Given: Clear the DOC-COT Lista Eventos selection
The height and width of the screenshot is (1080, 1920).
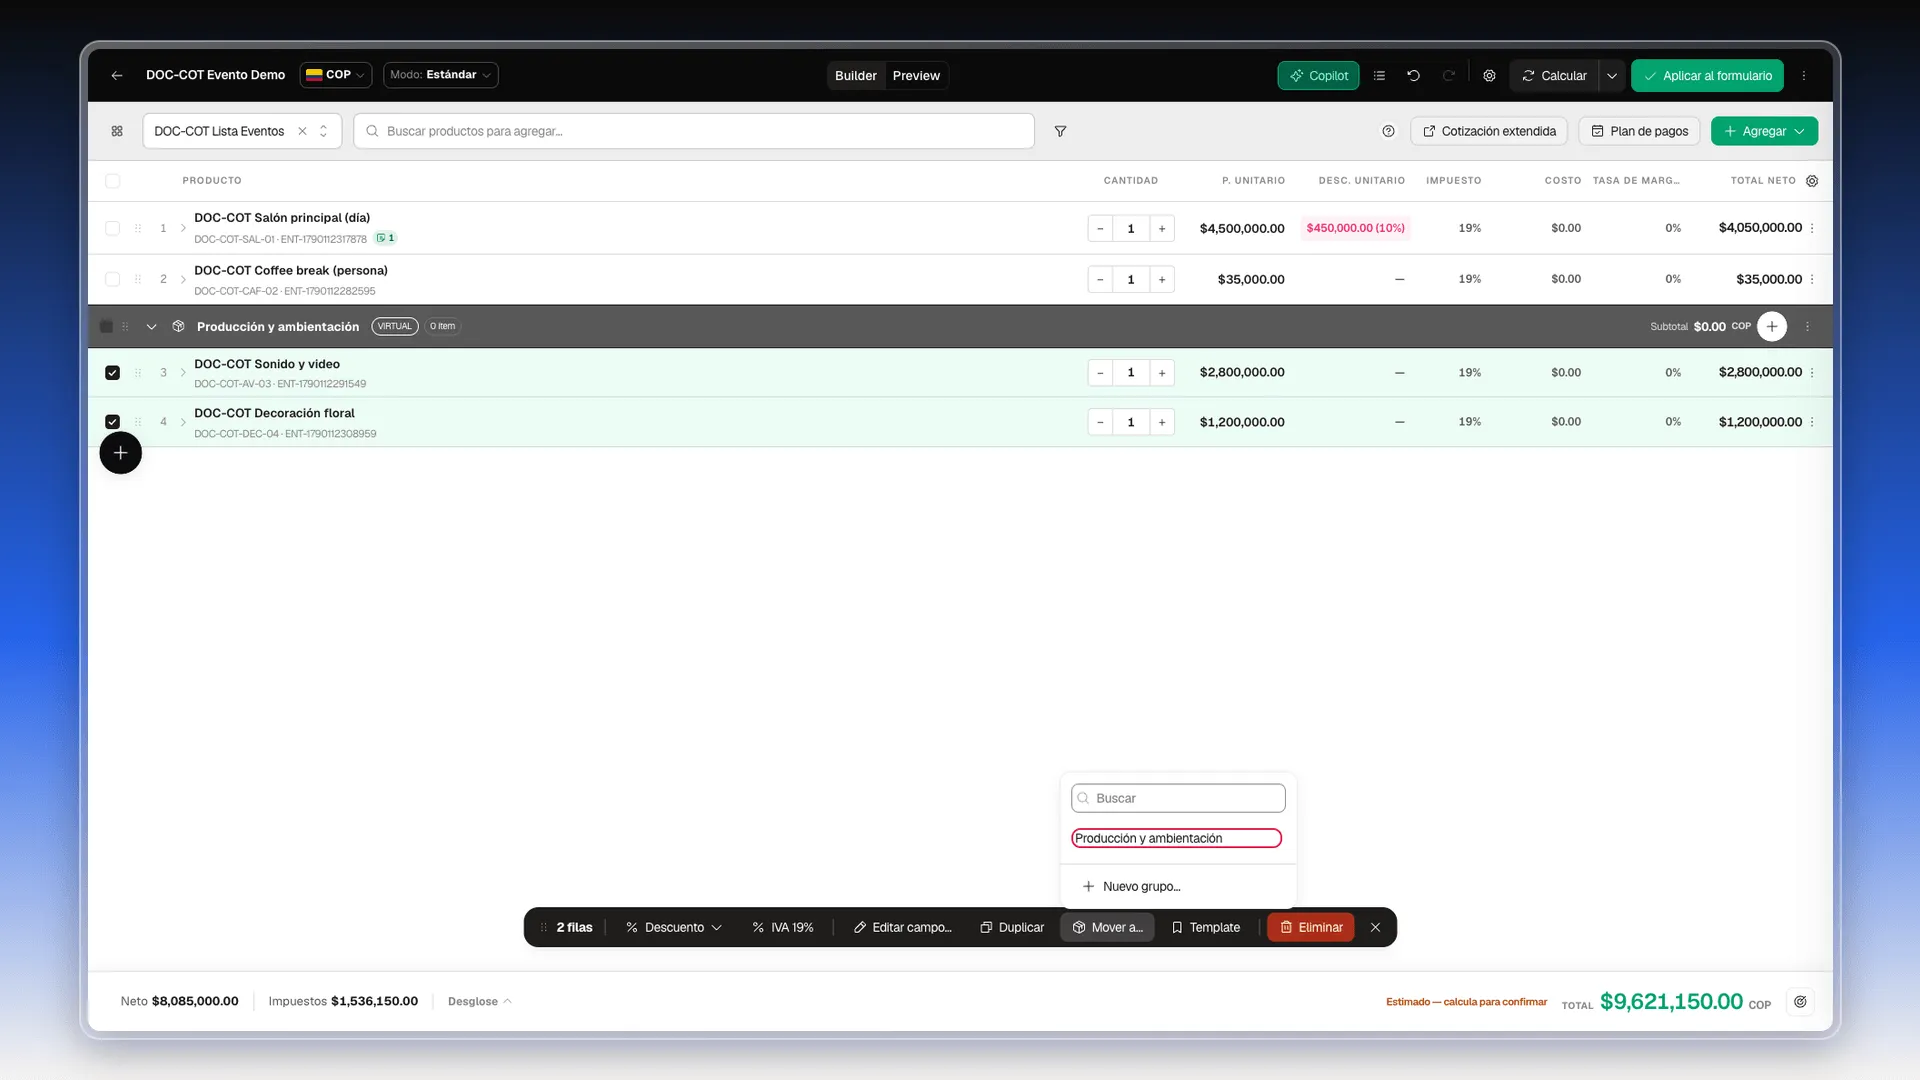Looking at the screenshot, I should click(x=302, y=131).
